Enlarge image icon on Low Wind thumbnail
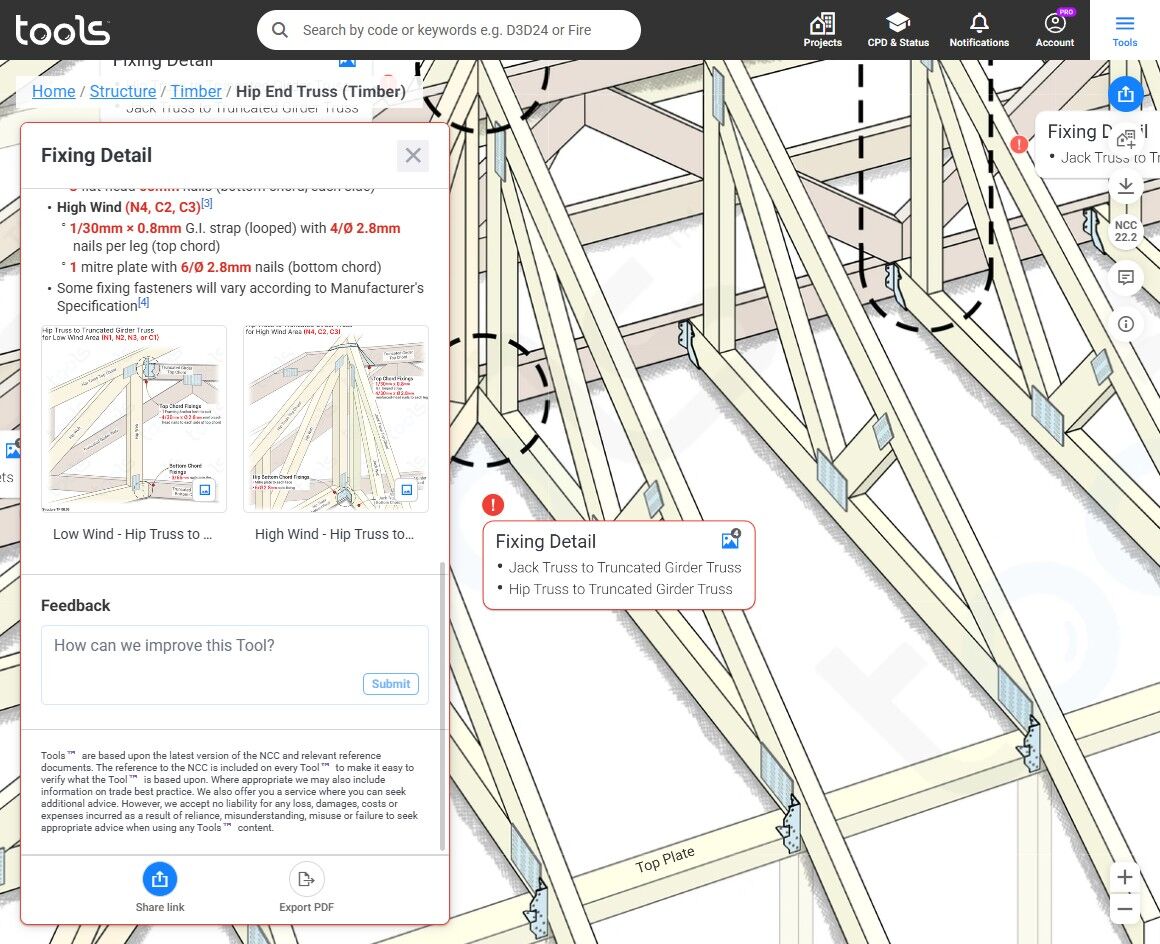The width and height of the screenshot is (1160, 944). [205, 490]
